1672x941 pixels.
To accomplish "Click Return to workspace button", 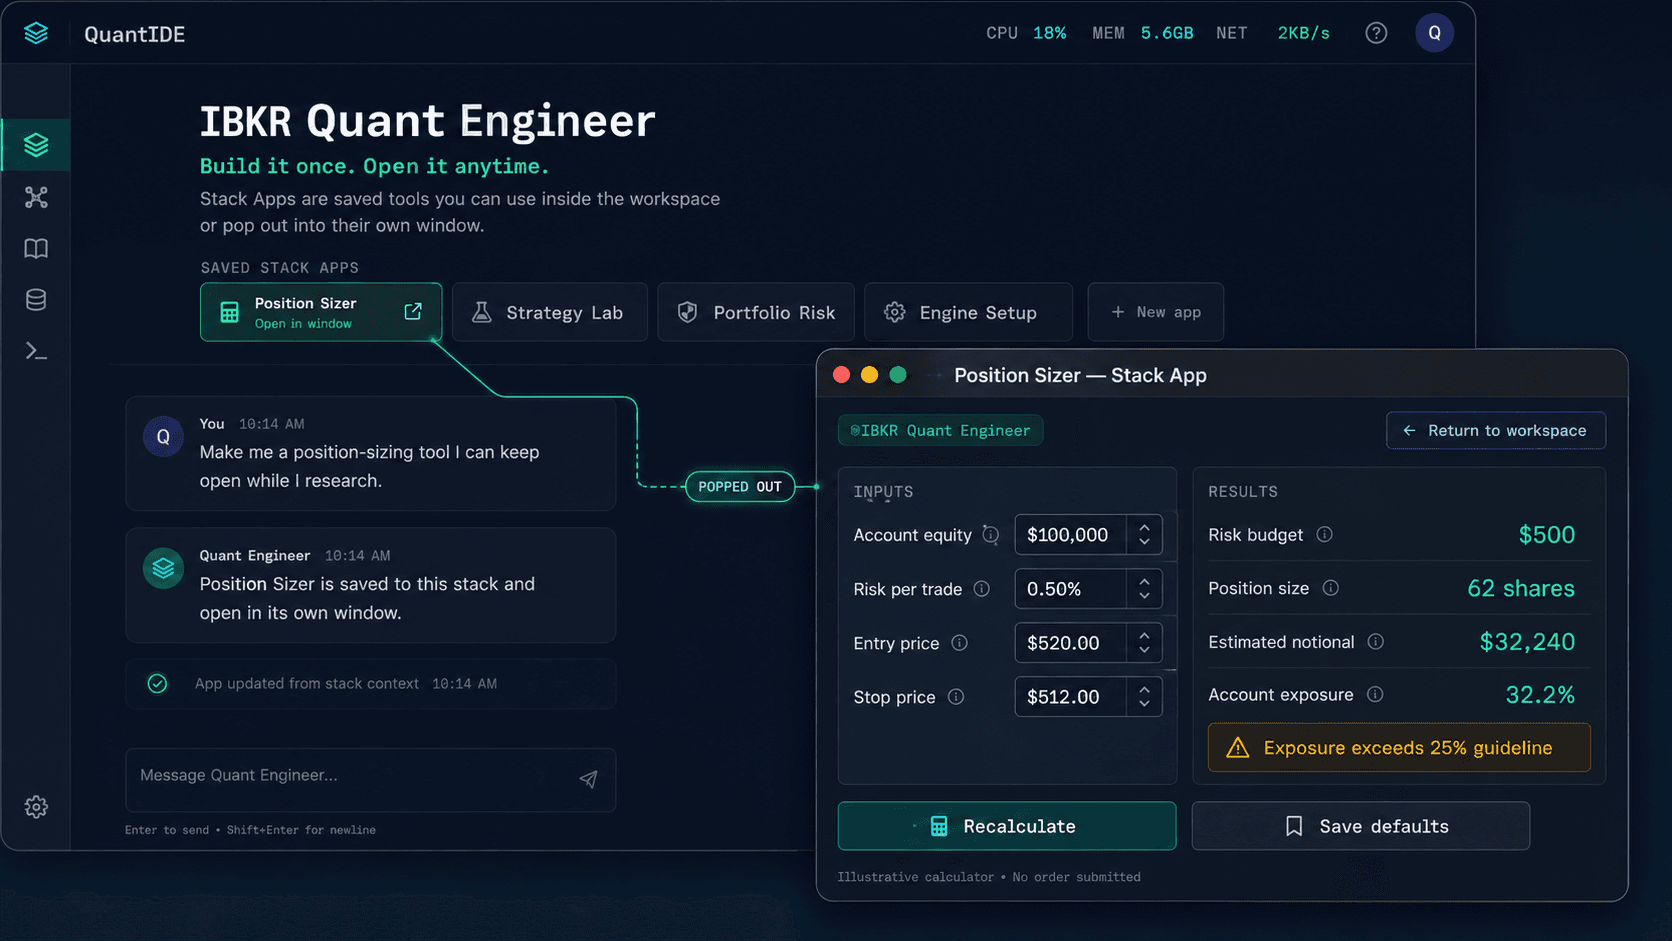I will click(1496, 430).
